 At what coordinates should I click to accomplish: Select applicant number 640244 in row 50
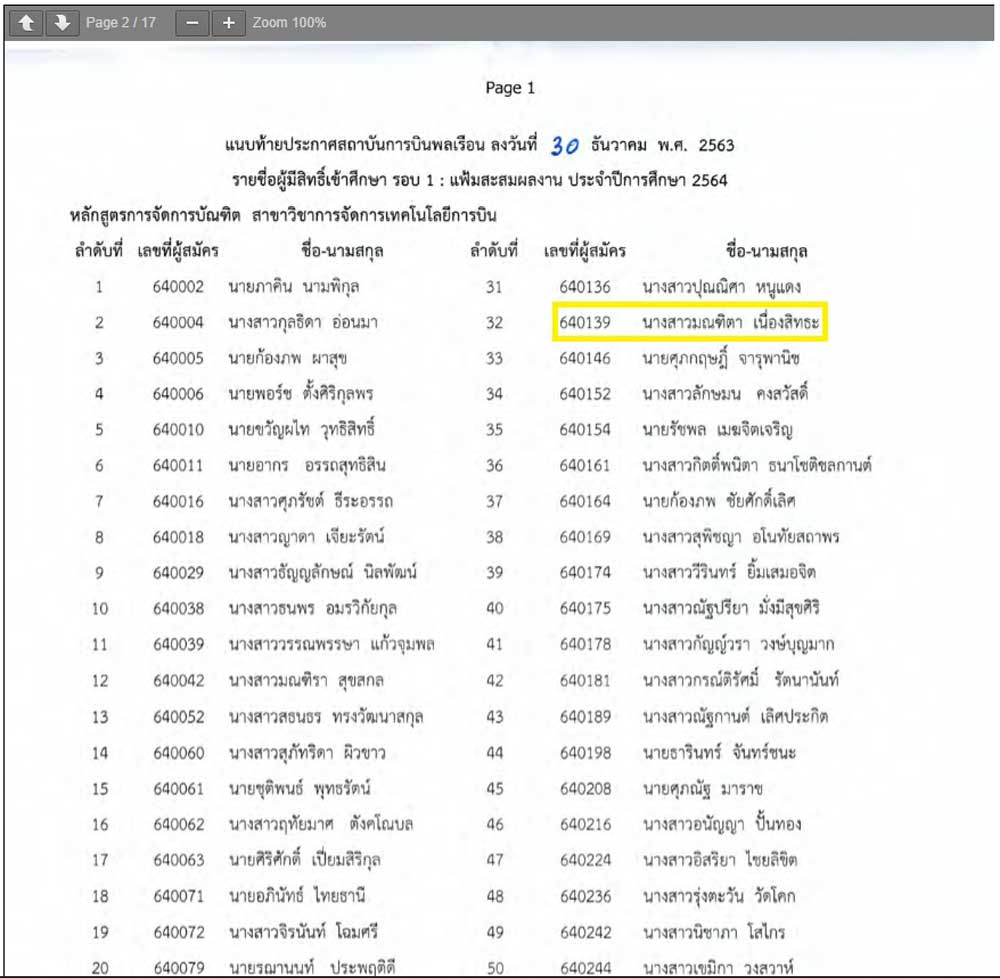pos(585,967)
